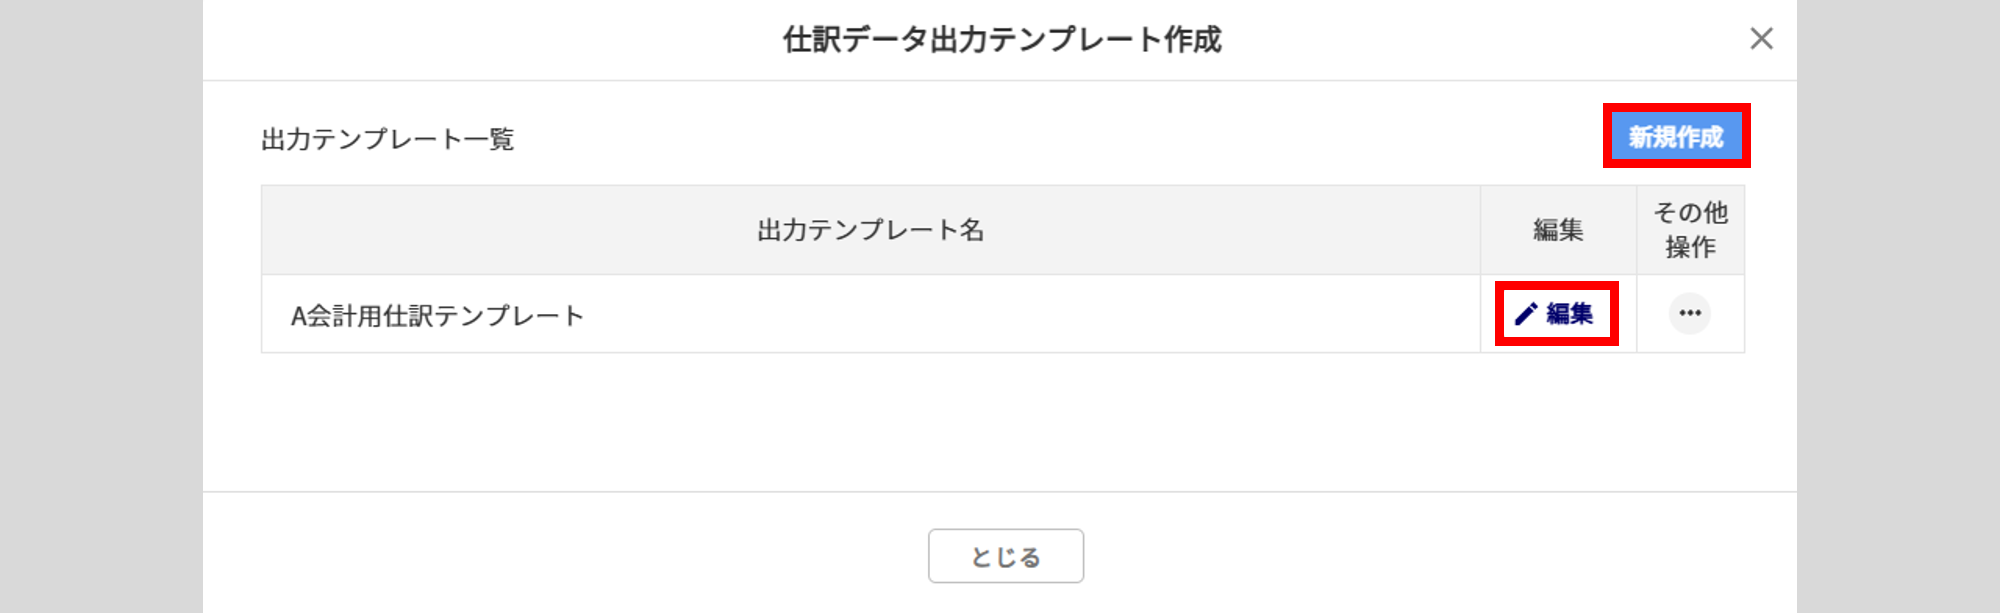Click the dialog title 仕訳データ出力テンプレート作成
This screenshot has width=2000, height=613.
pyautogui.click(x=1001, y=40)
